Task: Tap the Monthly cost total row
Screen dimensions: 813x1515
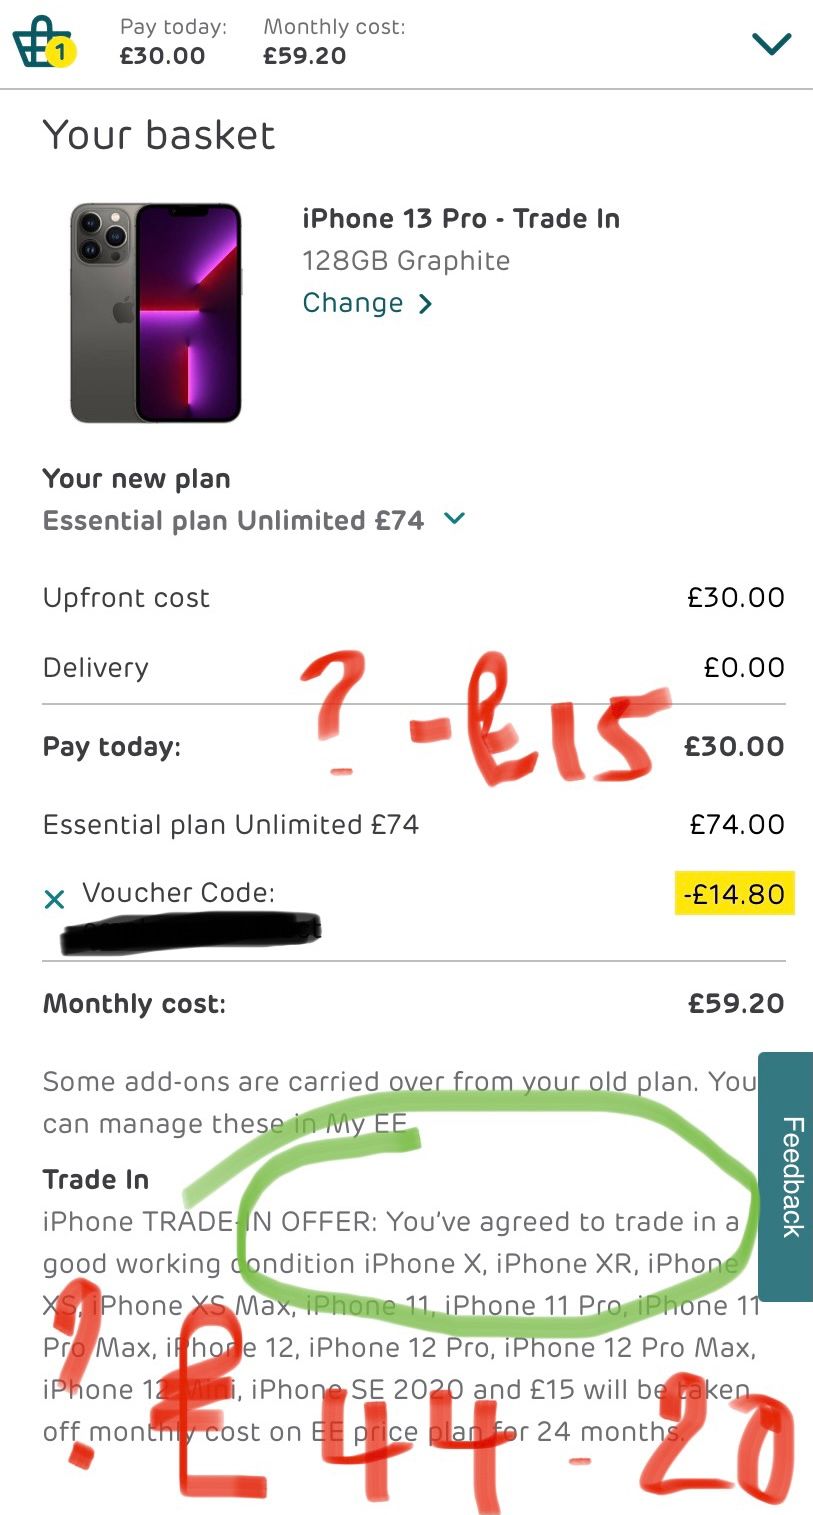Action: pos(413,1003)
